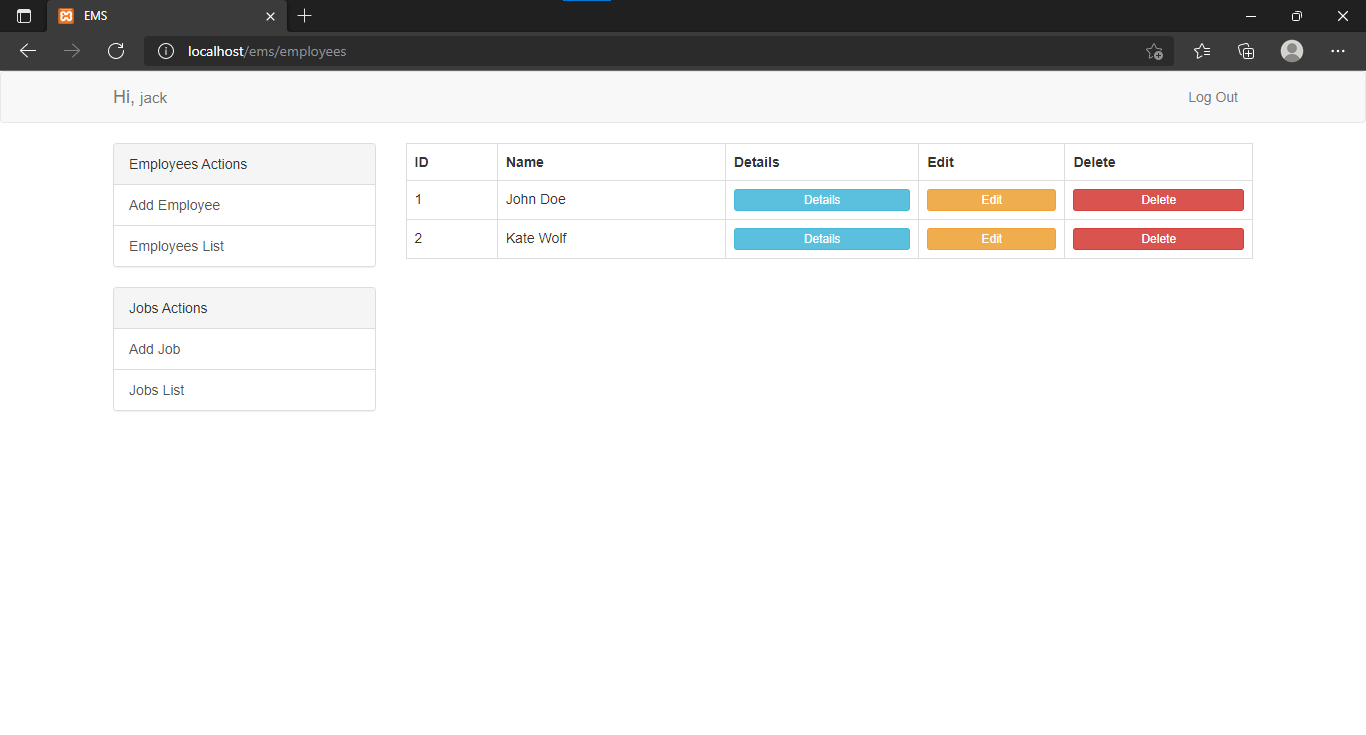Open the Favorites list icon
1366x735 pixels.
click(1201, 51)
